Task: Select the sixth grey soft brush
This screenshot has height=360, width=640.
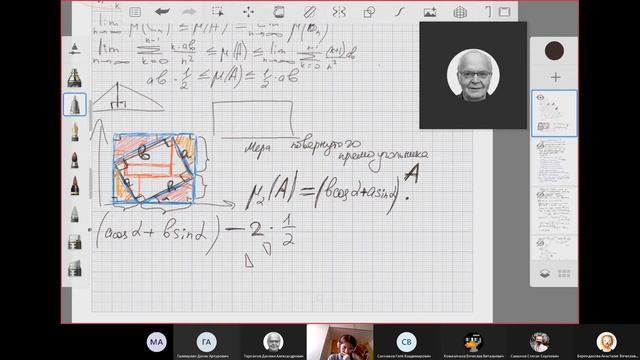Action: [75, 214]
